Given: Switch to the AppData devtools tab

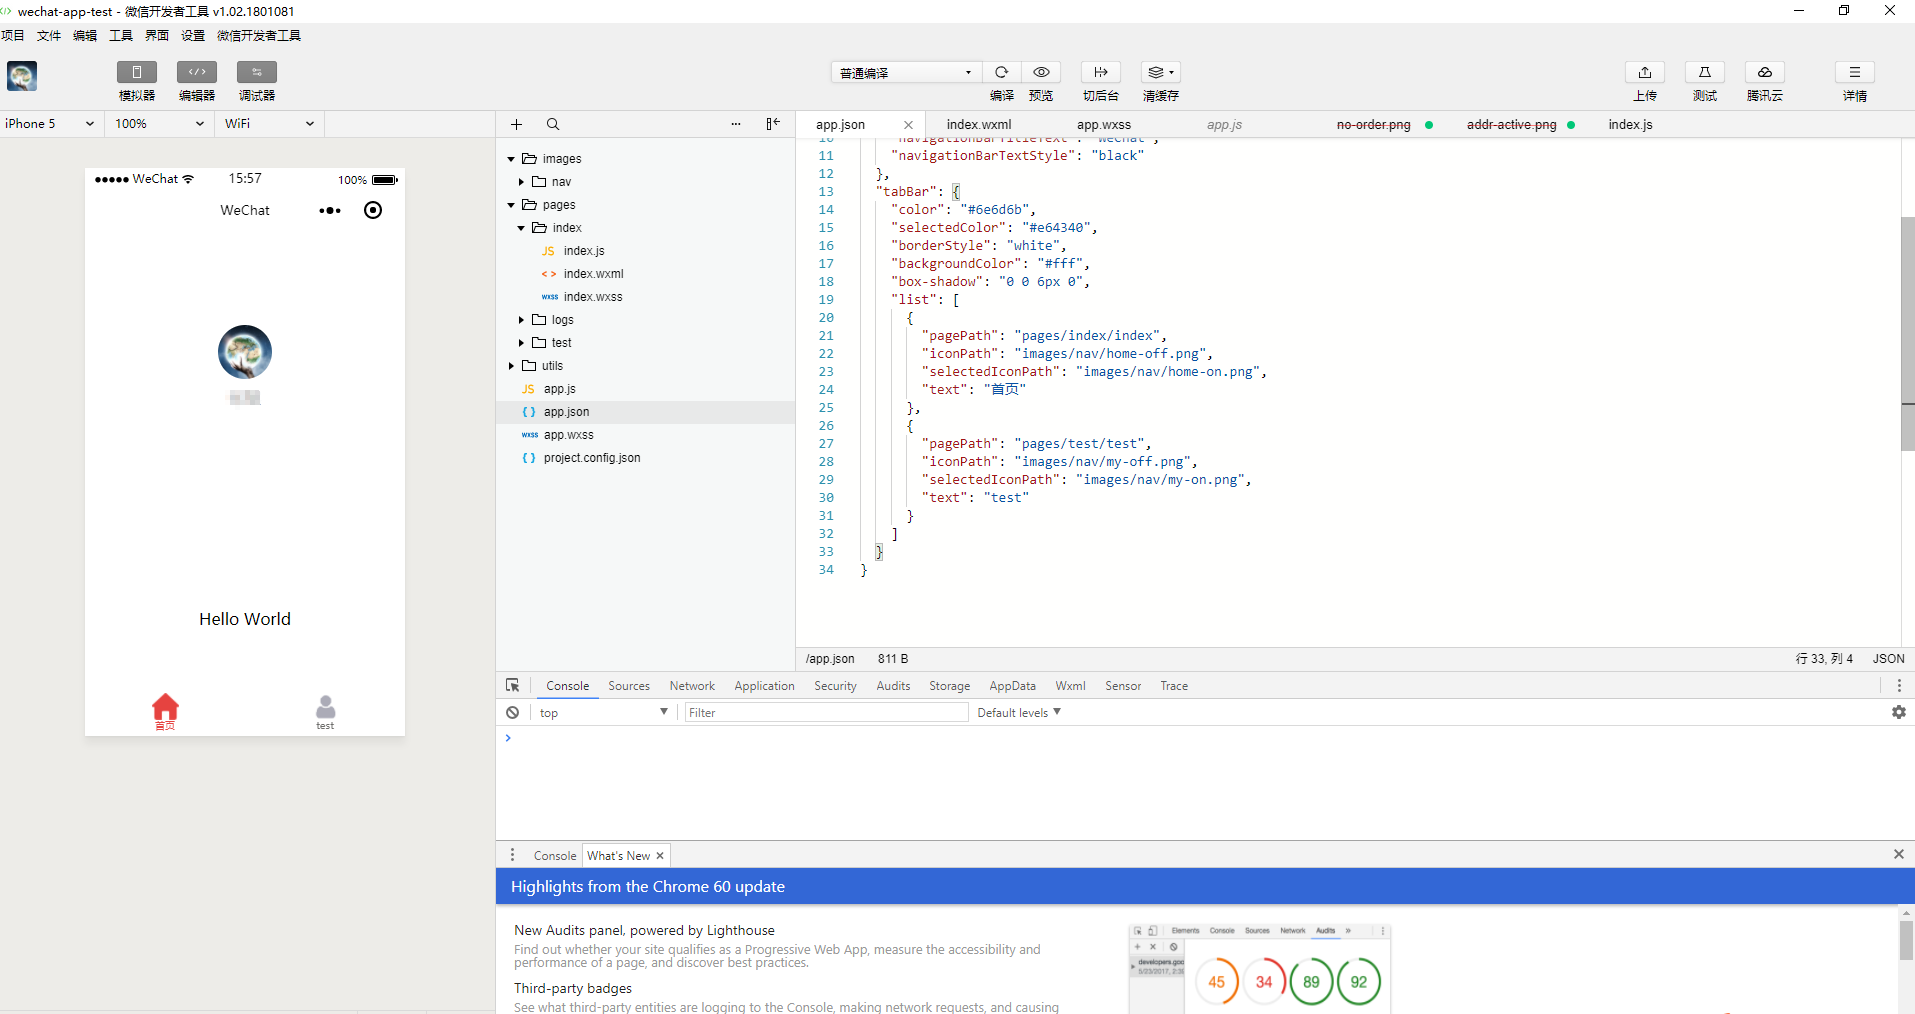Looking at the screenshot, I should tap(1012, 686).
